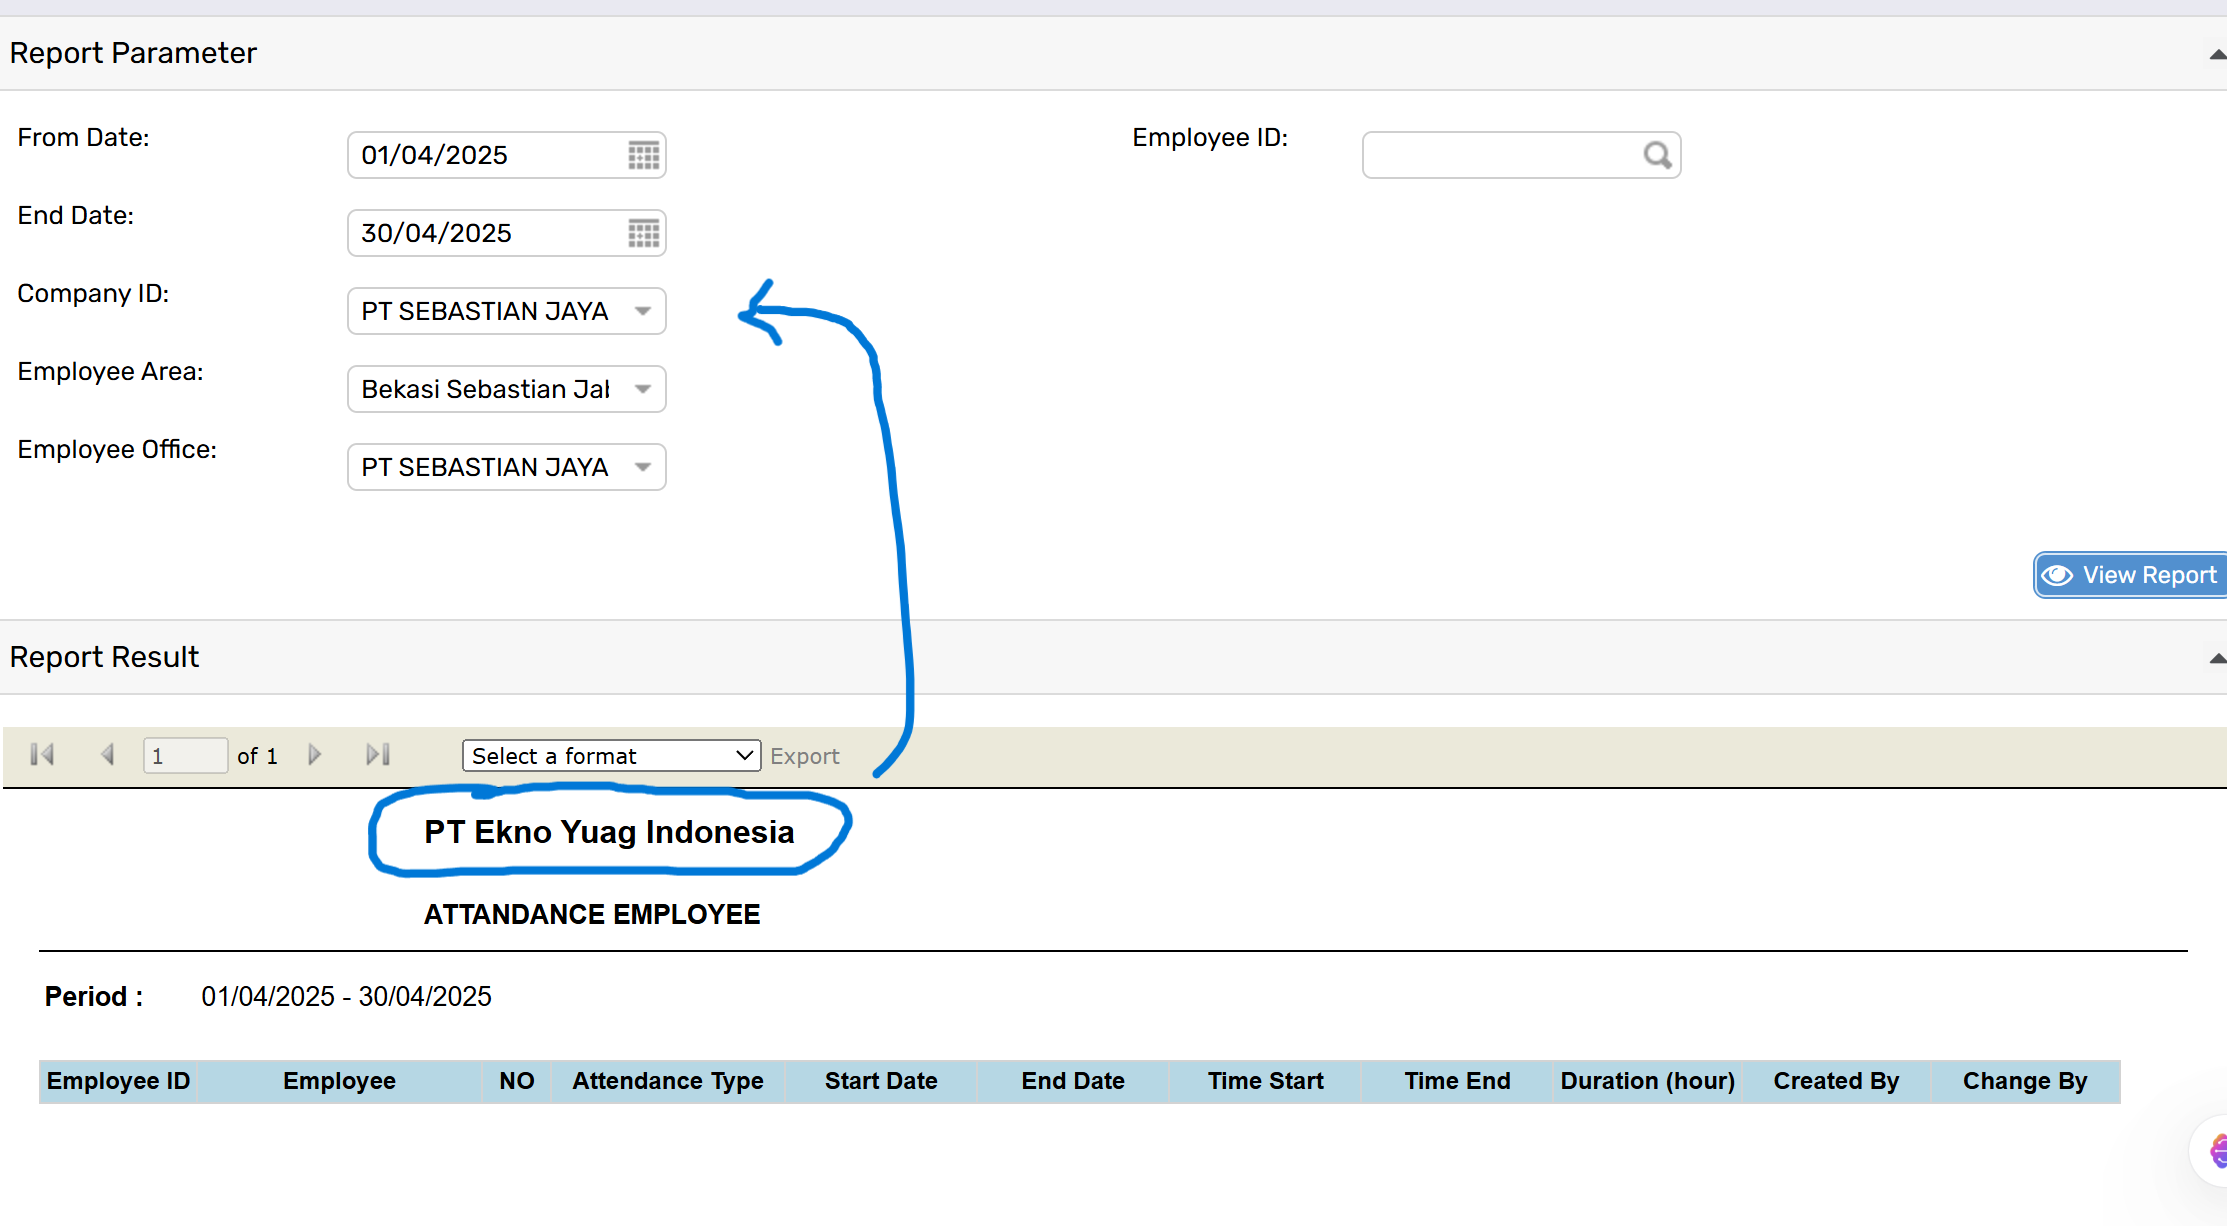Click the View Report button
This screenshot has width=2227, height=1226.
(2131, 575)
